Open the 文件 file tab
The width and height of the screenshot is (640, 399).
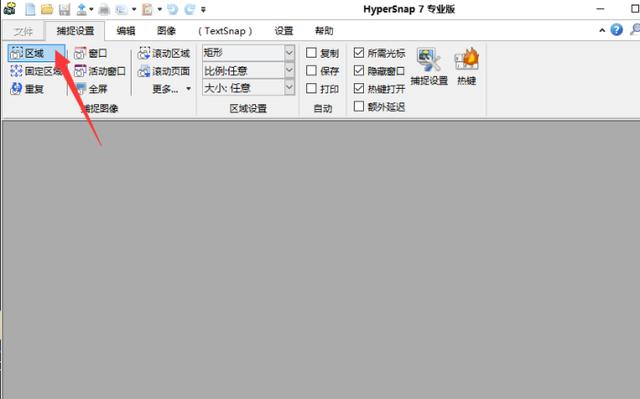(x=23, y=31)
